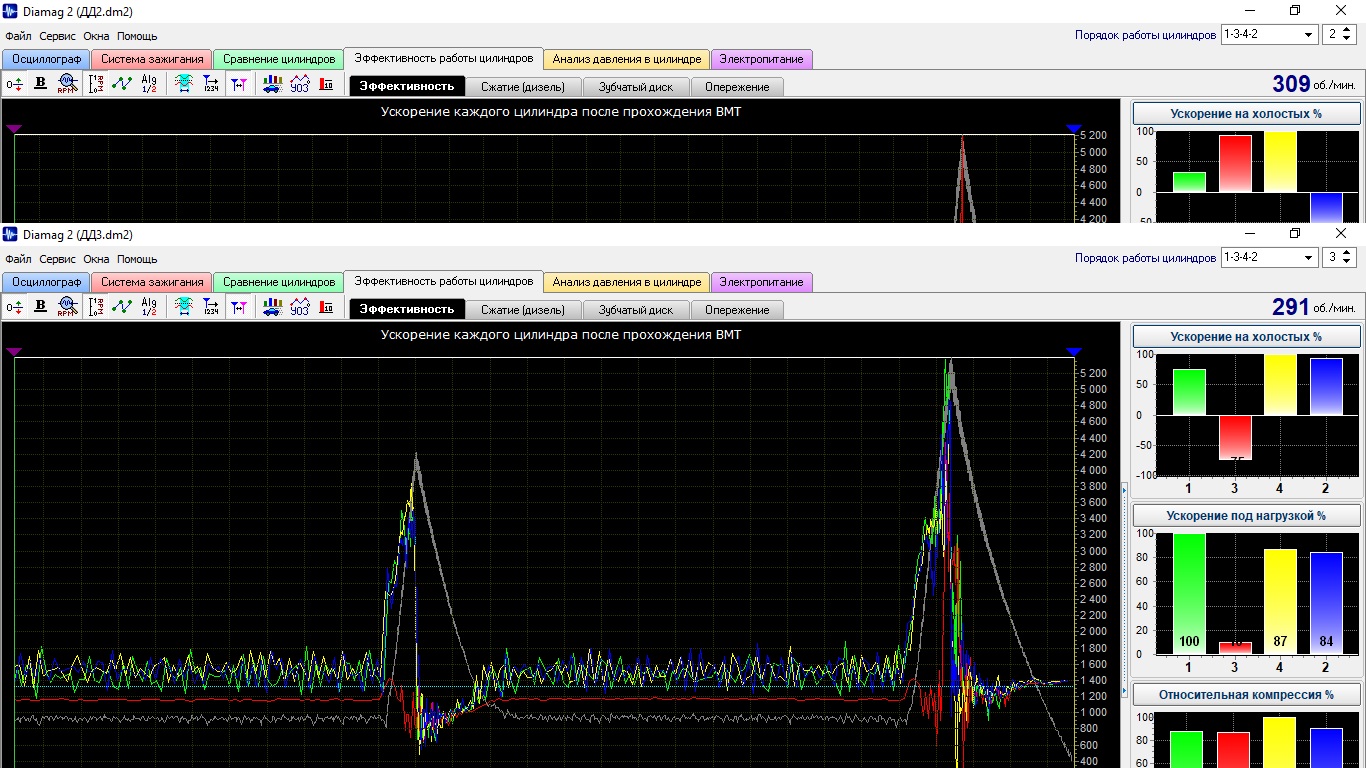The image size is (1366, 768).
Task: Open the Окна menu in ДД3 window
Action: point(96,259)
